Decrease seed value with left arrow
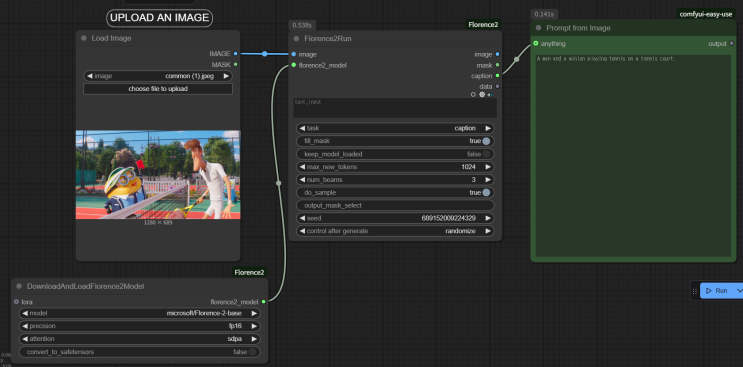 coord(302,218)
